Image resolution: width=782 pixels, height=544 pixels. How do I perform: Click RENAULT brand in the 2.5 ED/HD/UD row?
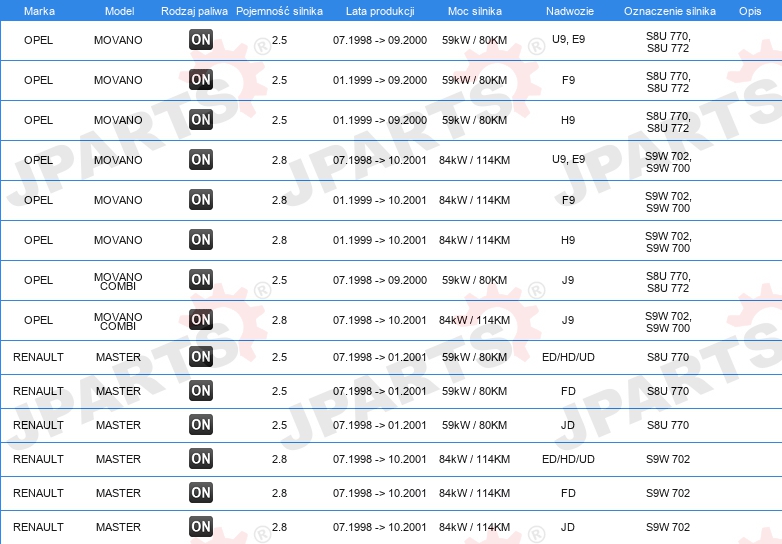point(38,357)
